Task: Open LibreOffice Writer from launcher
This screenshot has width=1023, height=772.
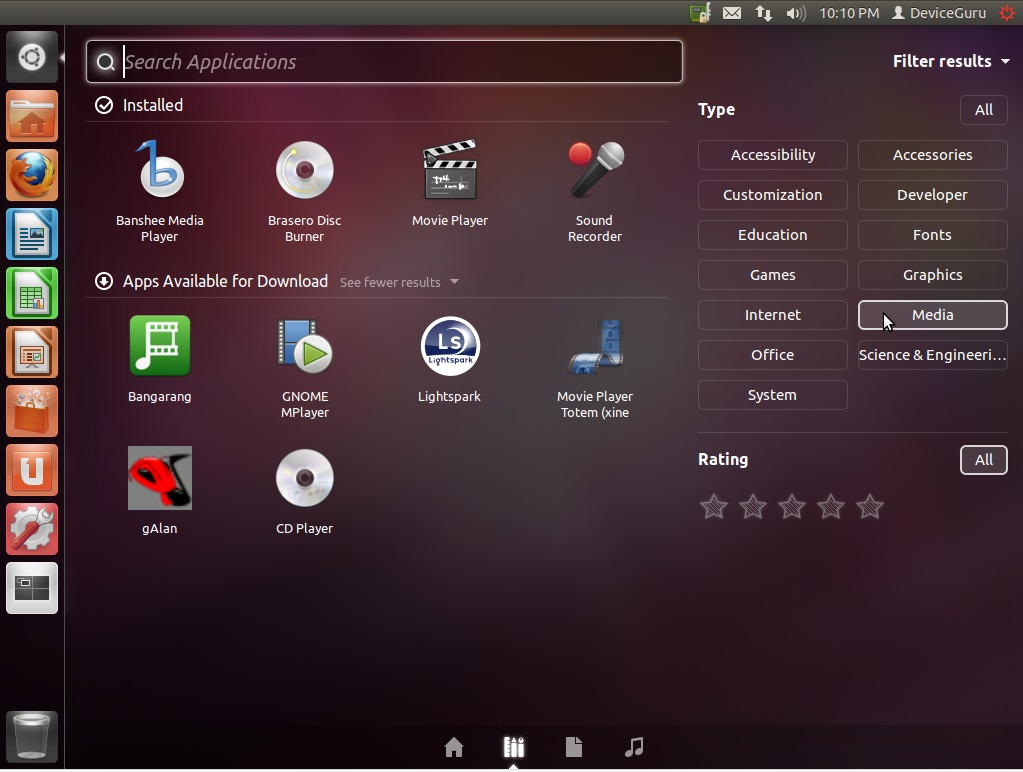Action: tap(32, 234)
